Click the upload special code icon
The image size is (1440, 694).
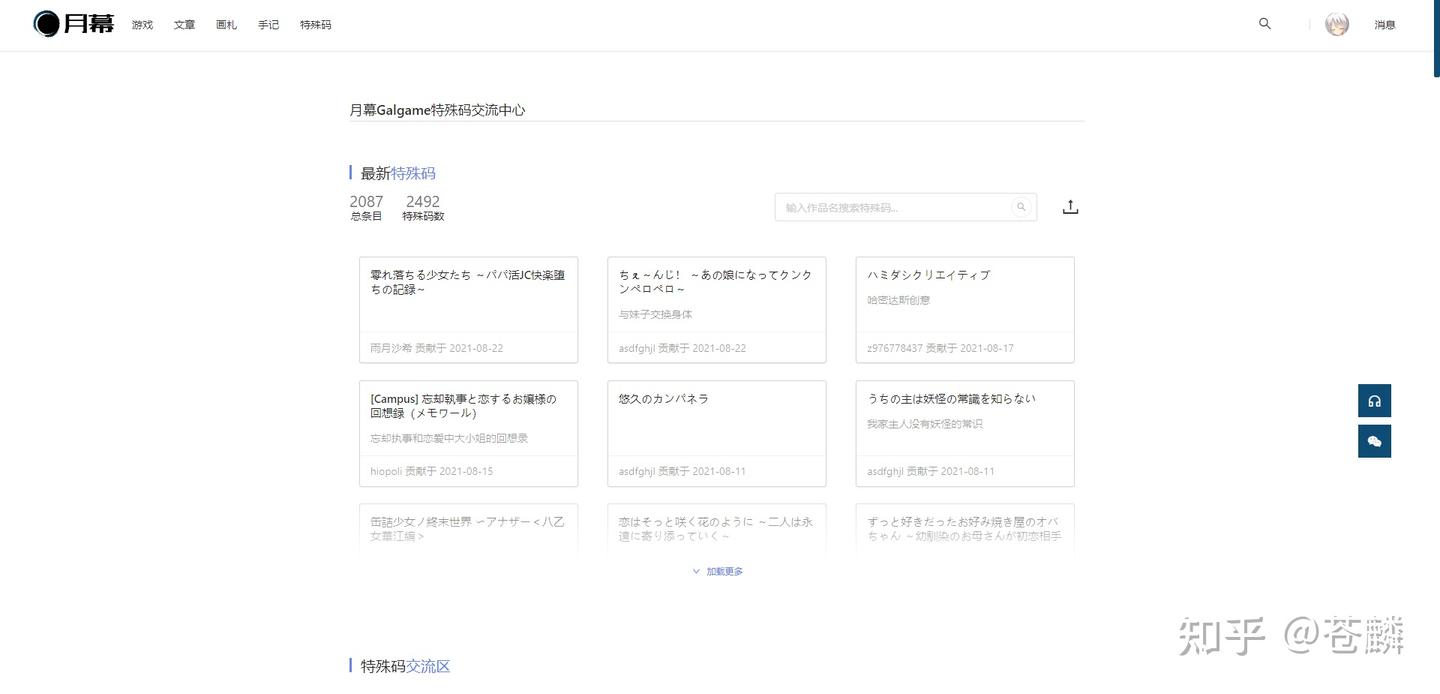click(1070, 207)
